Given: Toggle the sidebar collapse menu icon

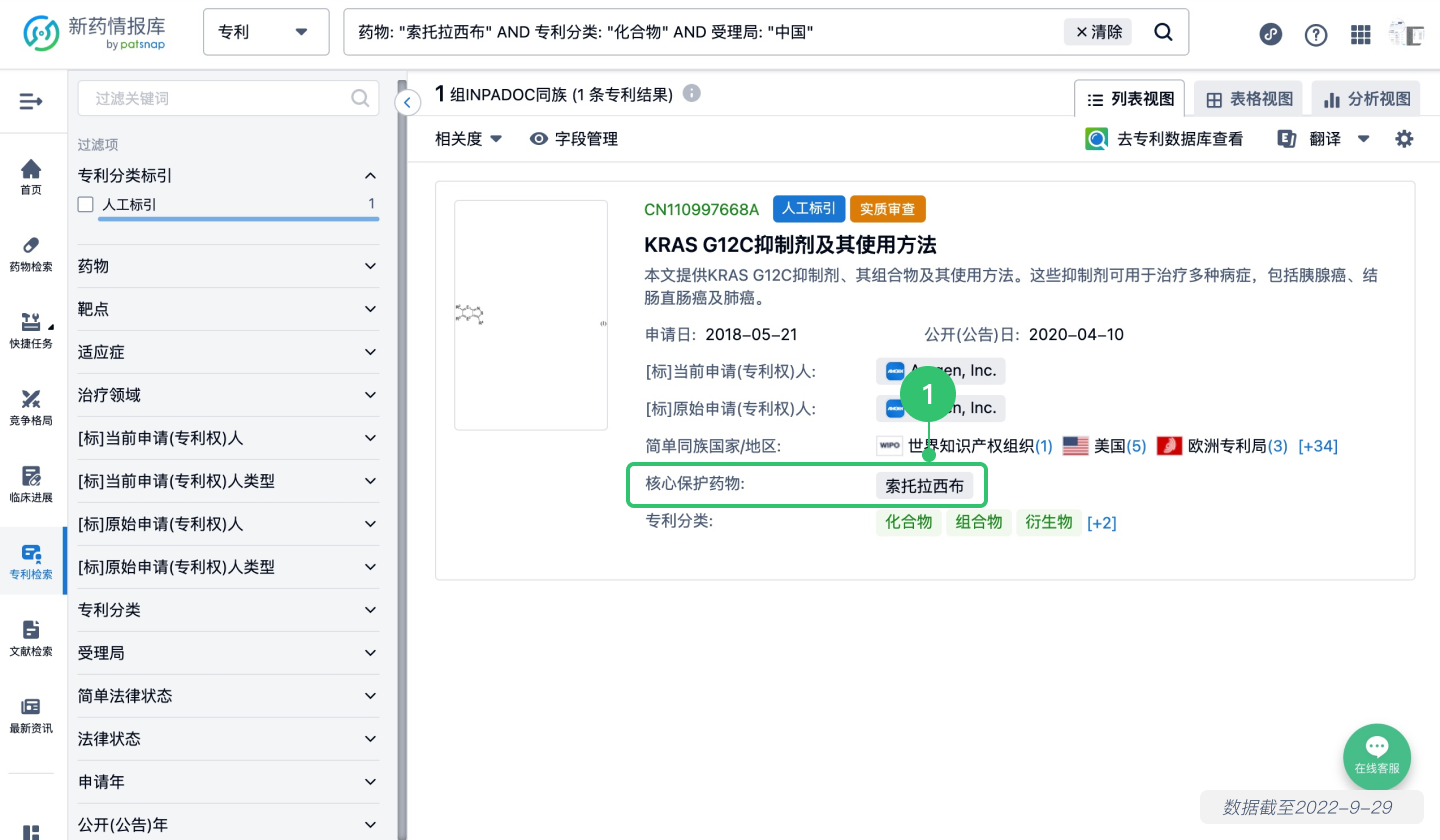Looking at the screenshot, I should click(31, 101).
